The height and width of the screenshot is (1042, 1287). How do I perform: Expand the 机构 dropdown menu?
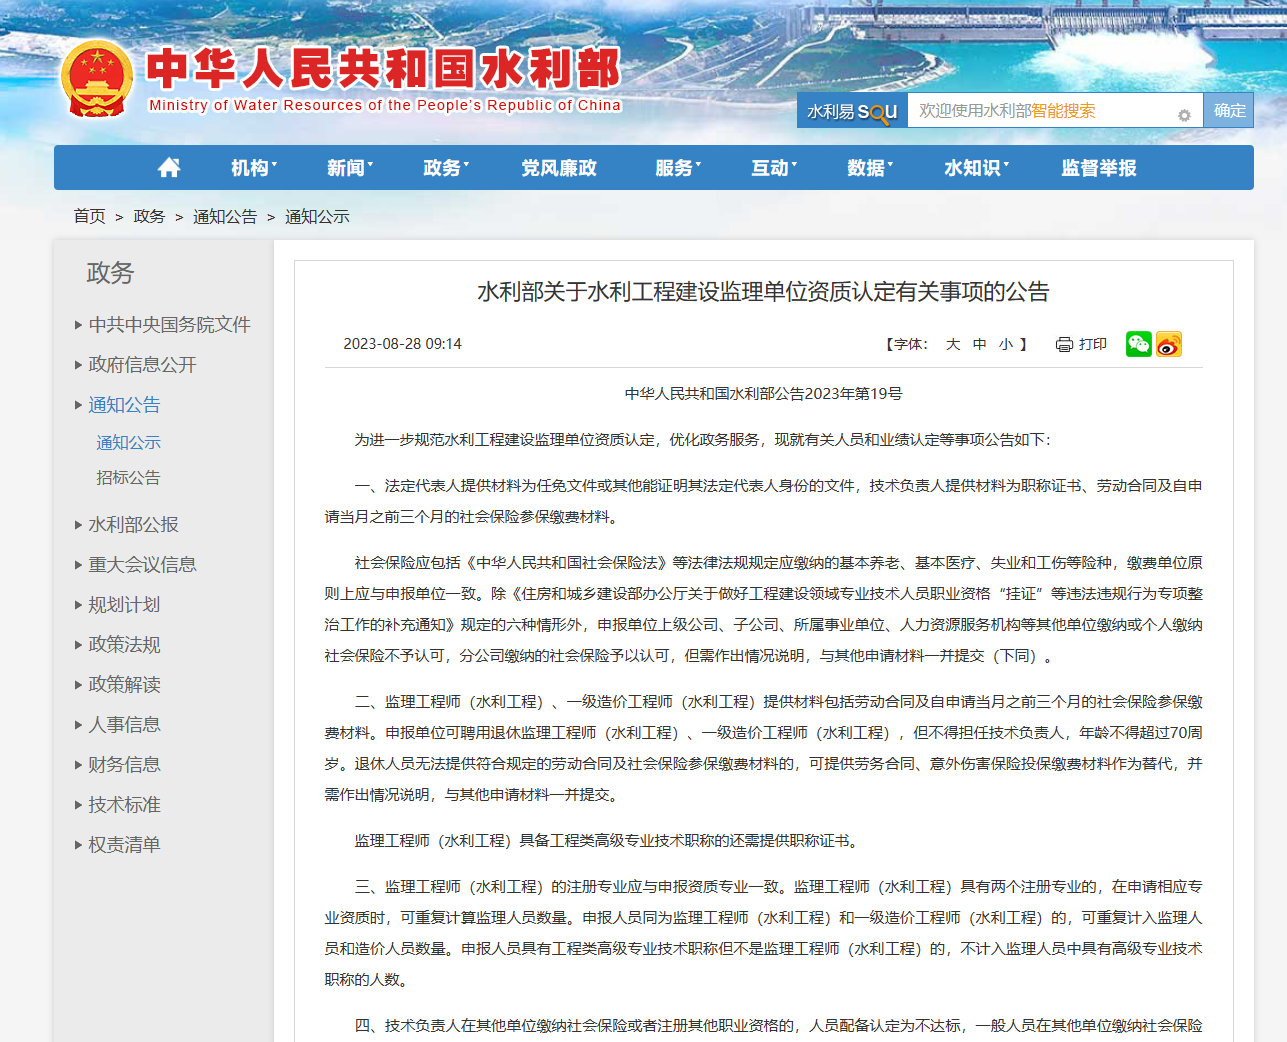coord(254,168)
